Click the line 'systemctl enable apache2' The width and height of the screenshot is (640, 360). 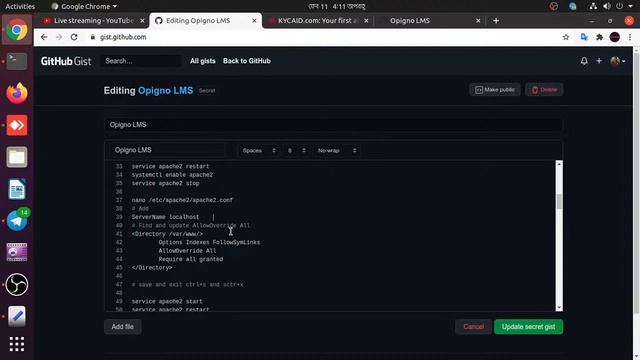pos(172,175)
